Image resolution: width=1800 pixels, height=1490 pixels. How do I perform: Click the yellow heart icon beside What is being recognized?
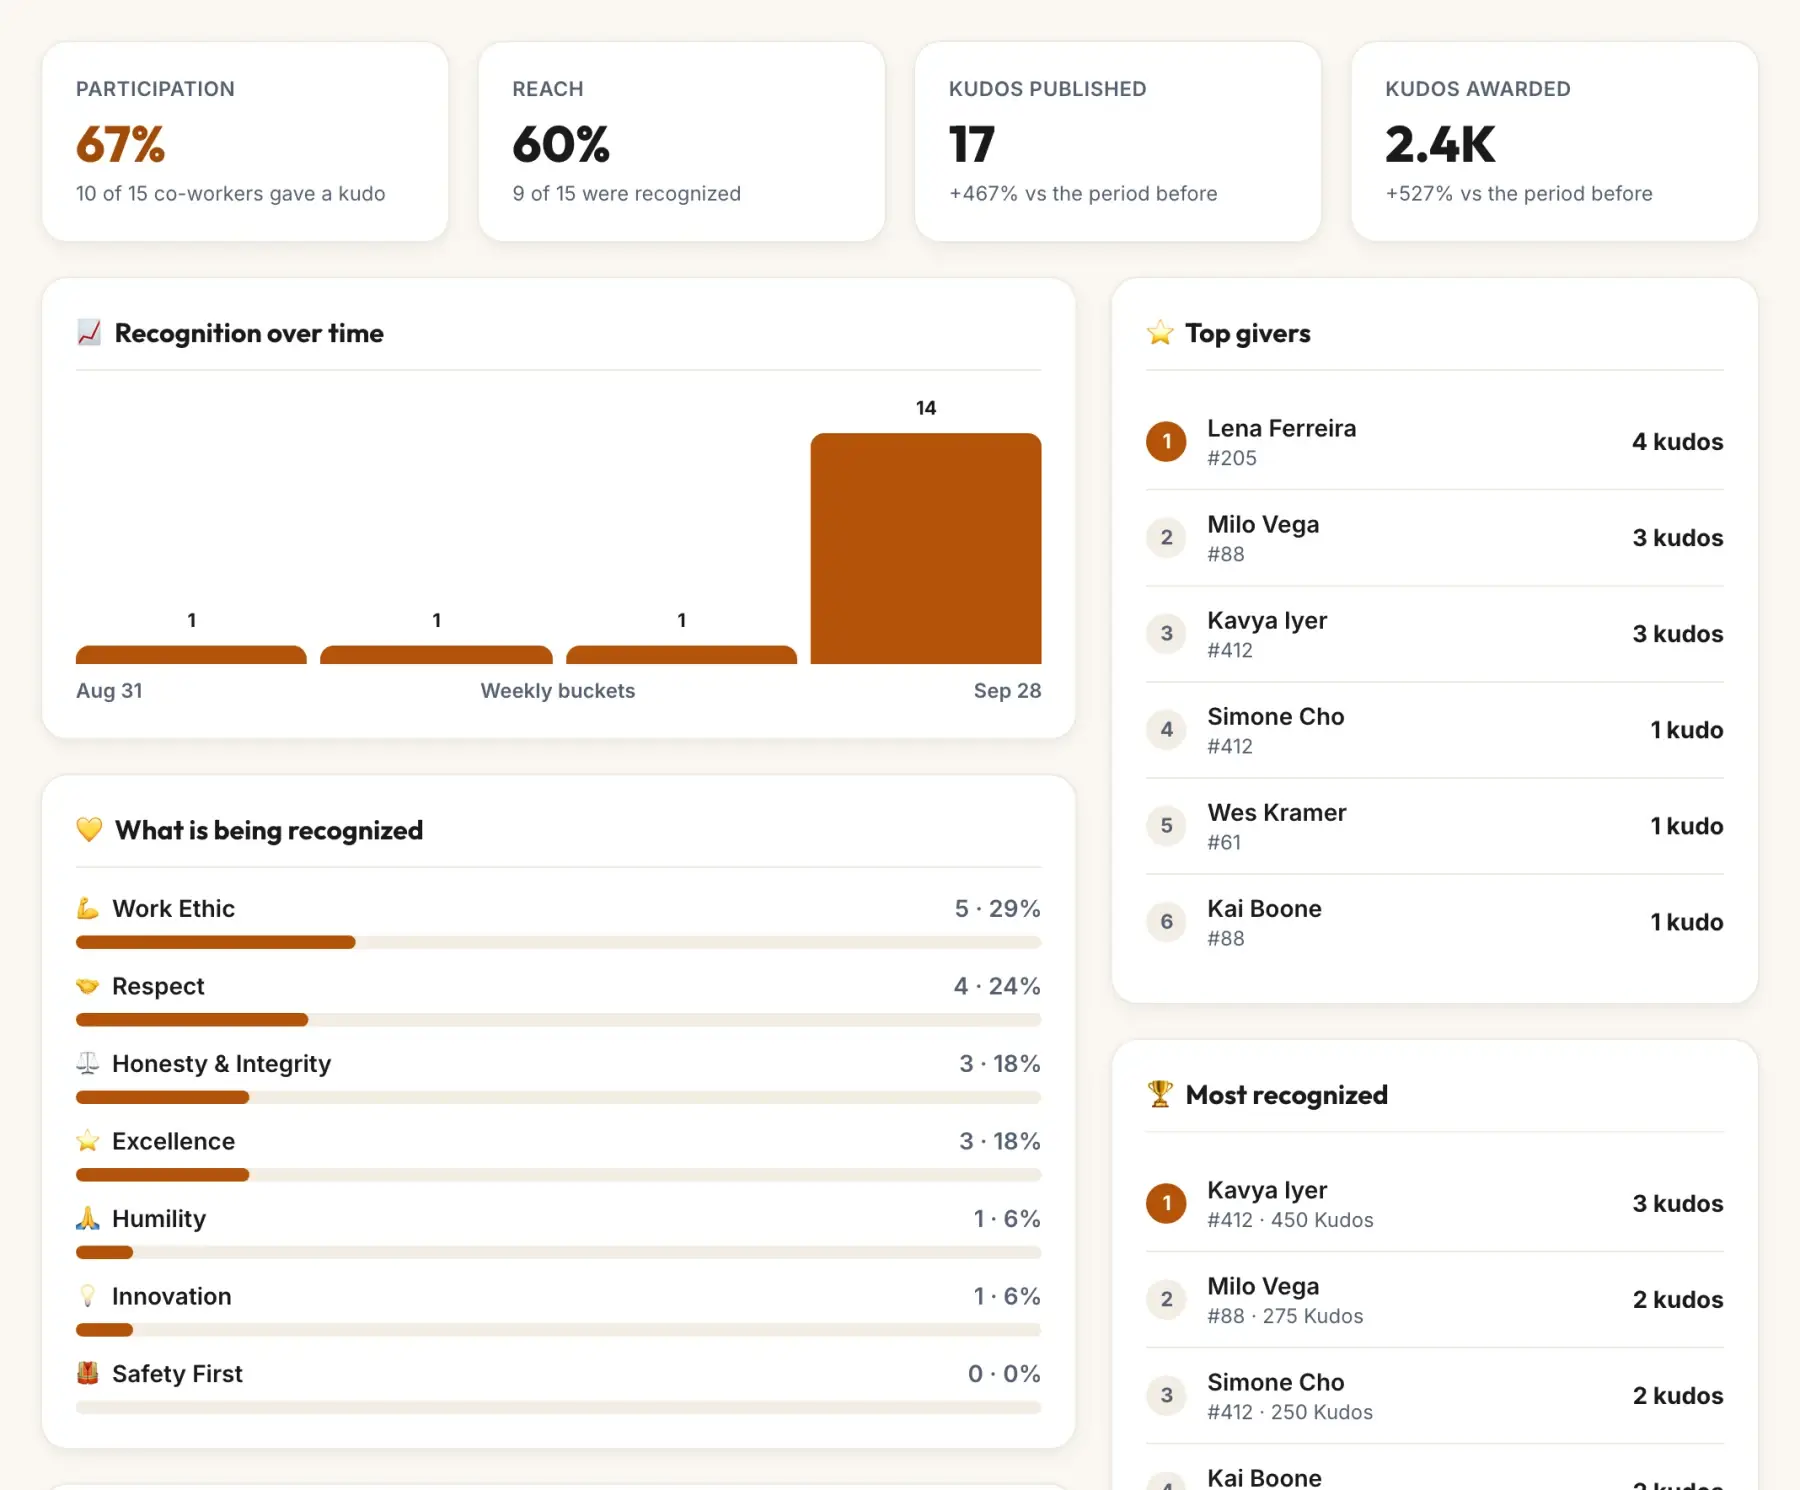click(x=89, y=830)
